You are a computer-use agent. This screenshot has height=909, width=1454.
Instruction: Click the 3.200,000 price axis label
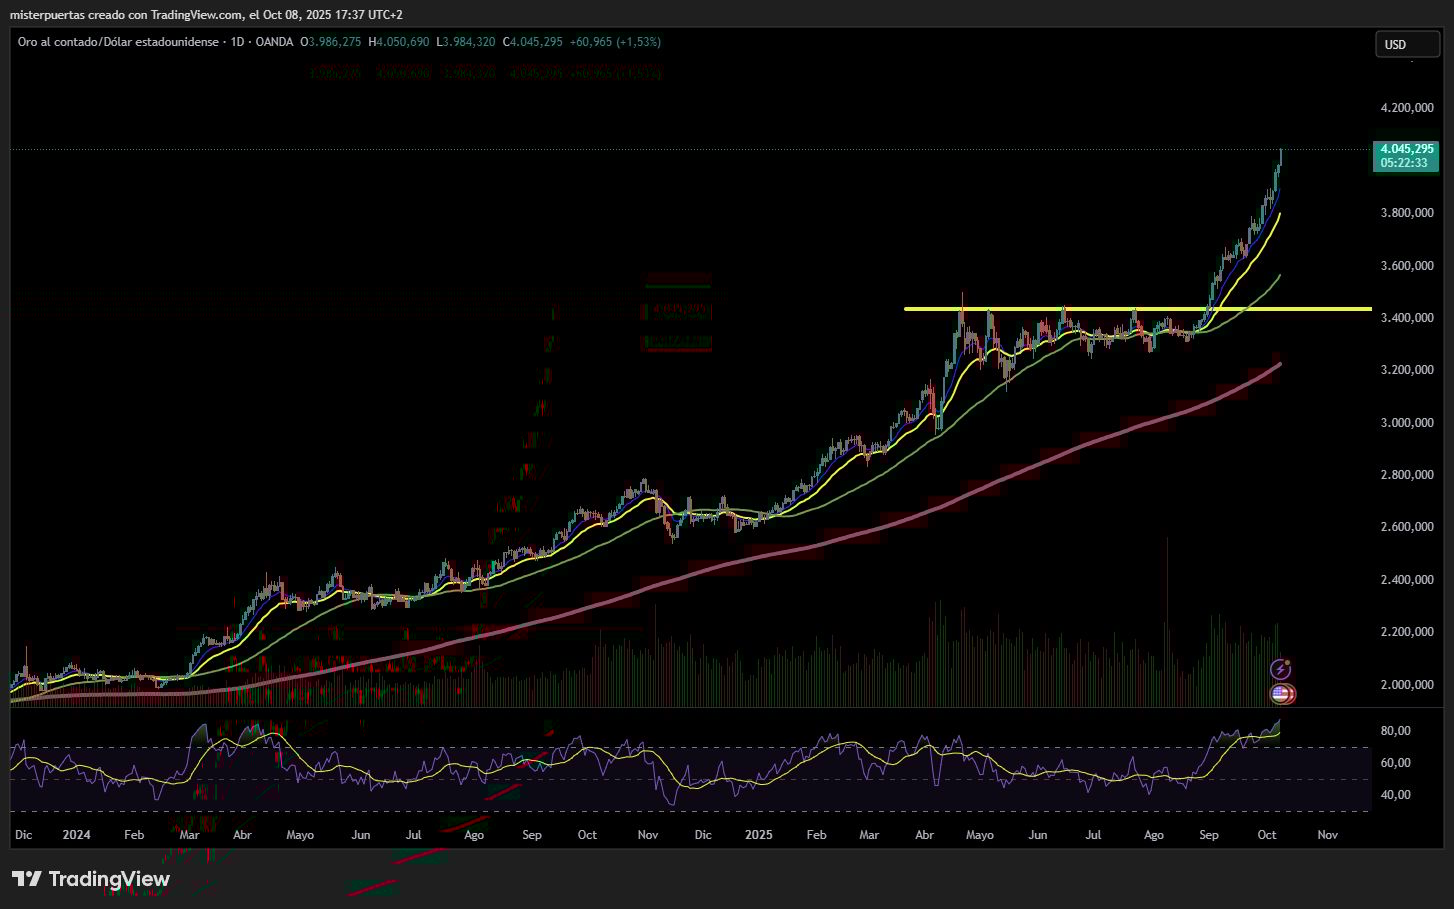[x=1407, y=370]
